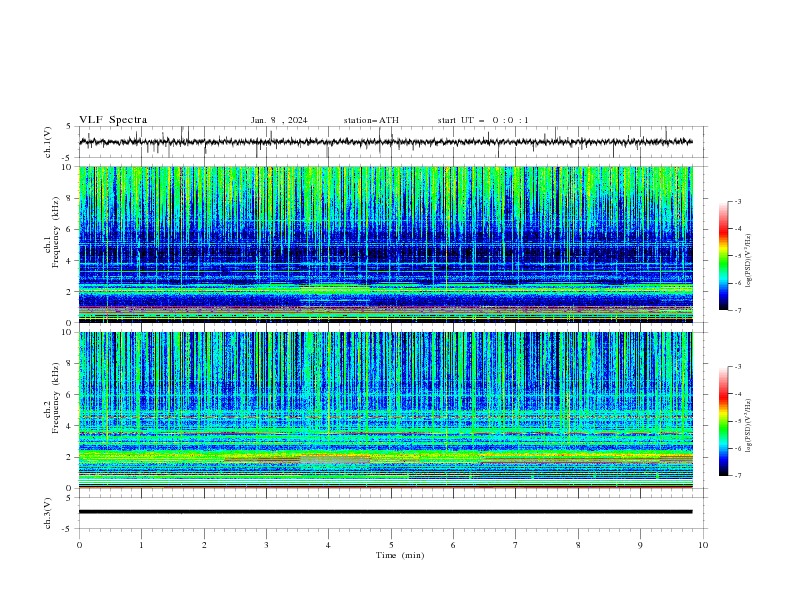The image size is (792, 612).
Task: Click the upper PSD color scale bar
Action: [723, 256]
